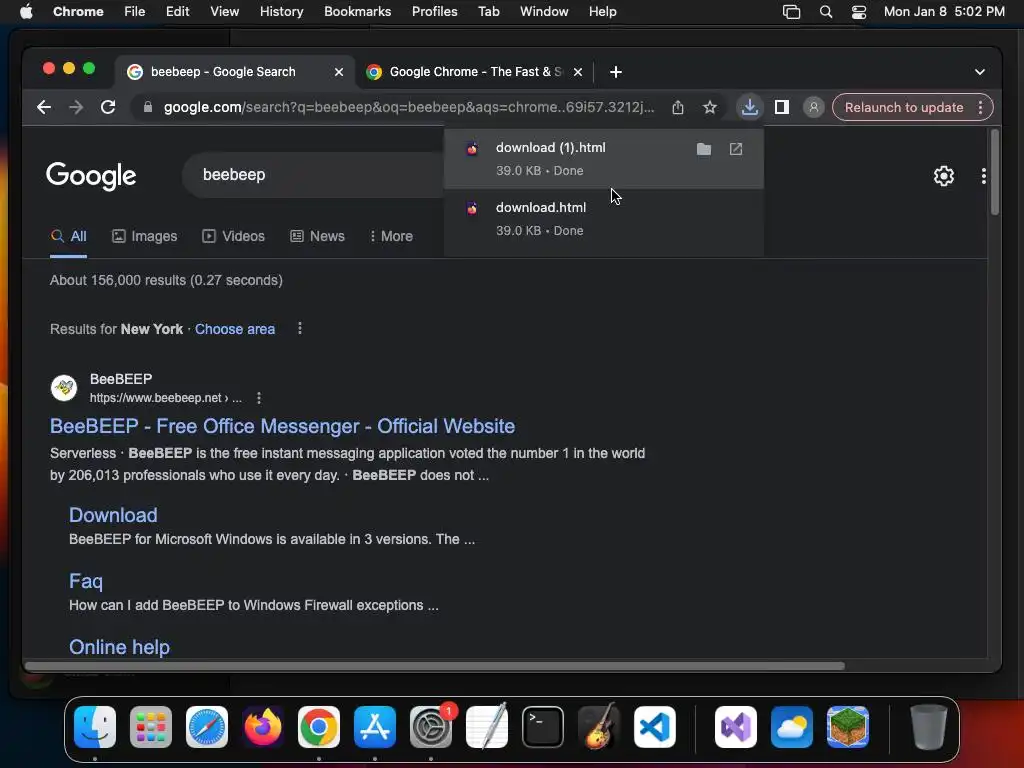Open the Bookmarks menu
1024x768 pixels.
(358, 12)
